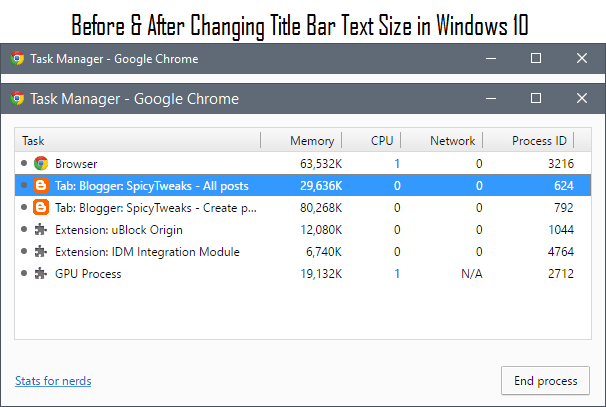The height and width of the screenshot is (407, 606).
Task: Click Chrome logo in the smaller title bar
Action: pyautogui.click(x=17, y=58)
